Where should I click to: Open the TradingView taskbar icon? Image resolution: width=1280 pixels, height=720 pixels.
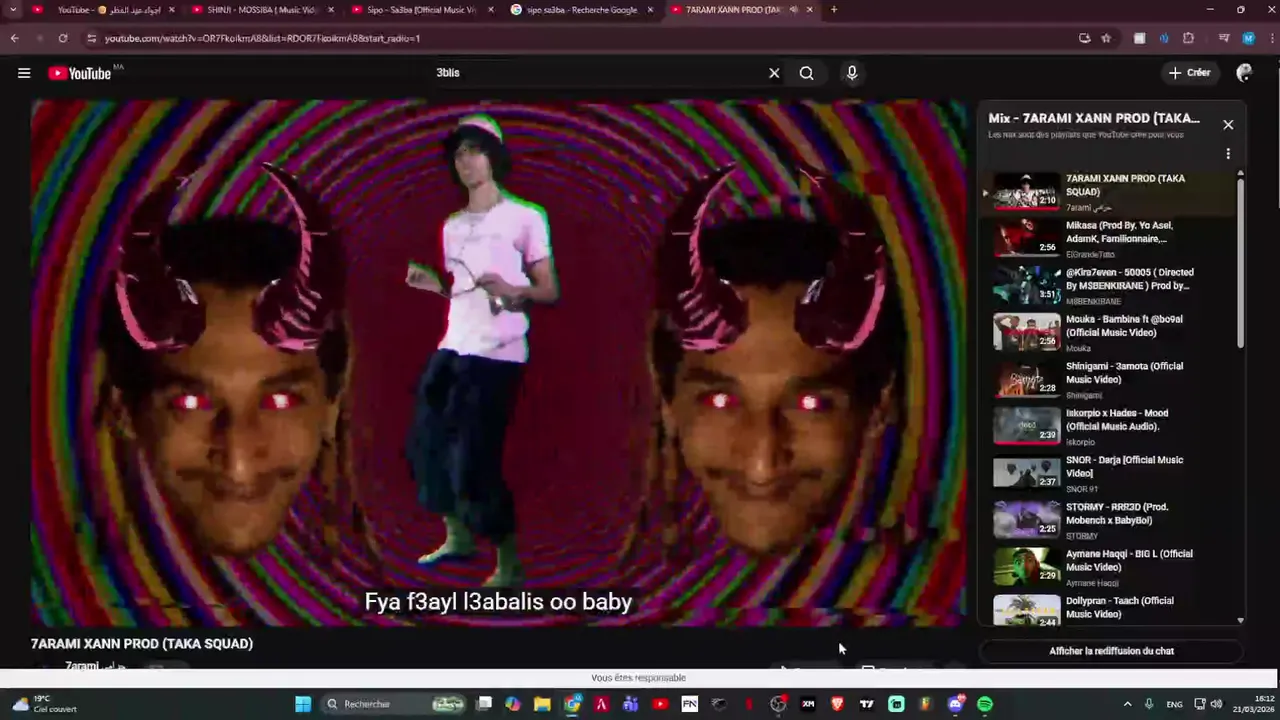click(867, 704)
